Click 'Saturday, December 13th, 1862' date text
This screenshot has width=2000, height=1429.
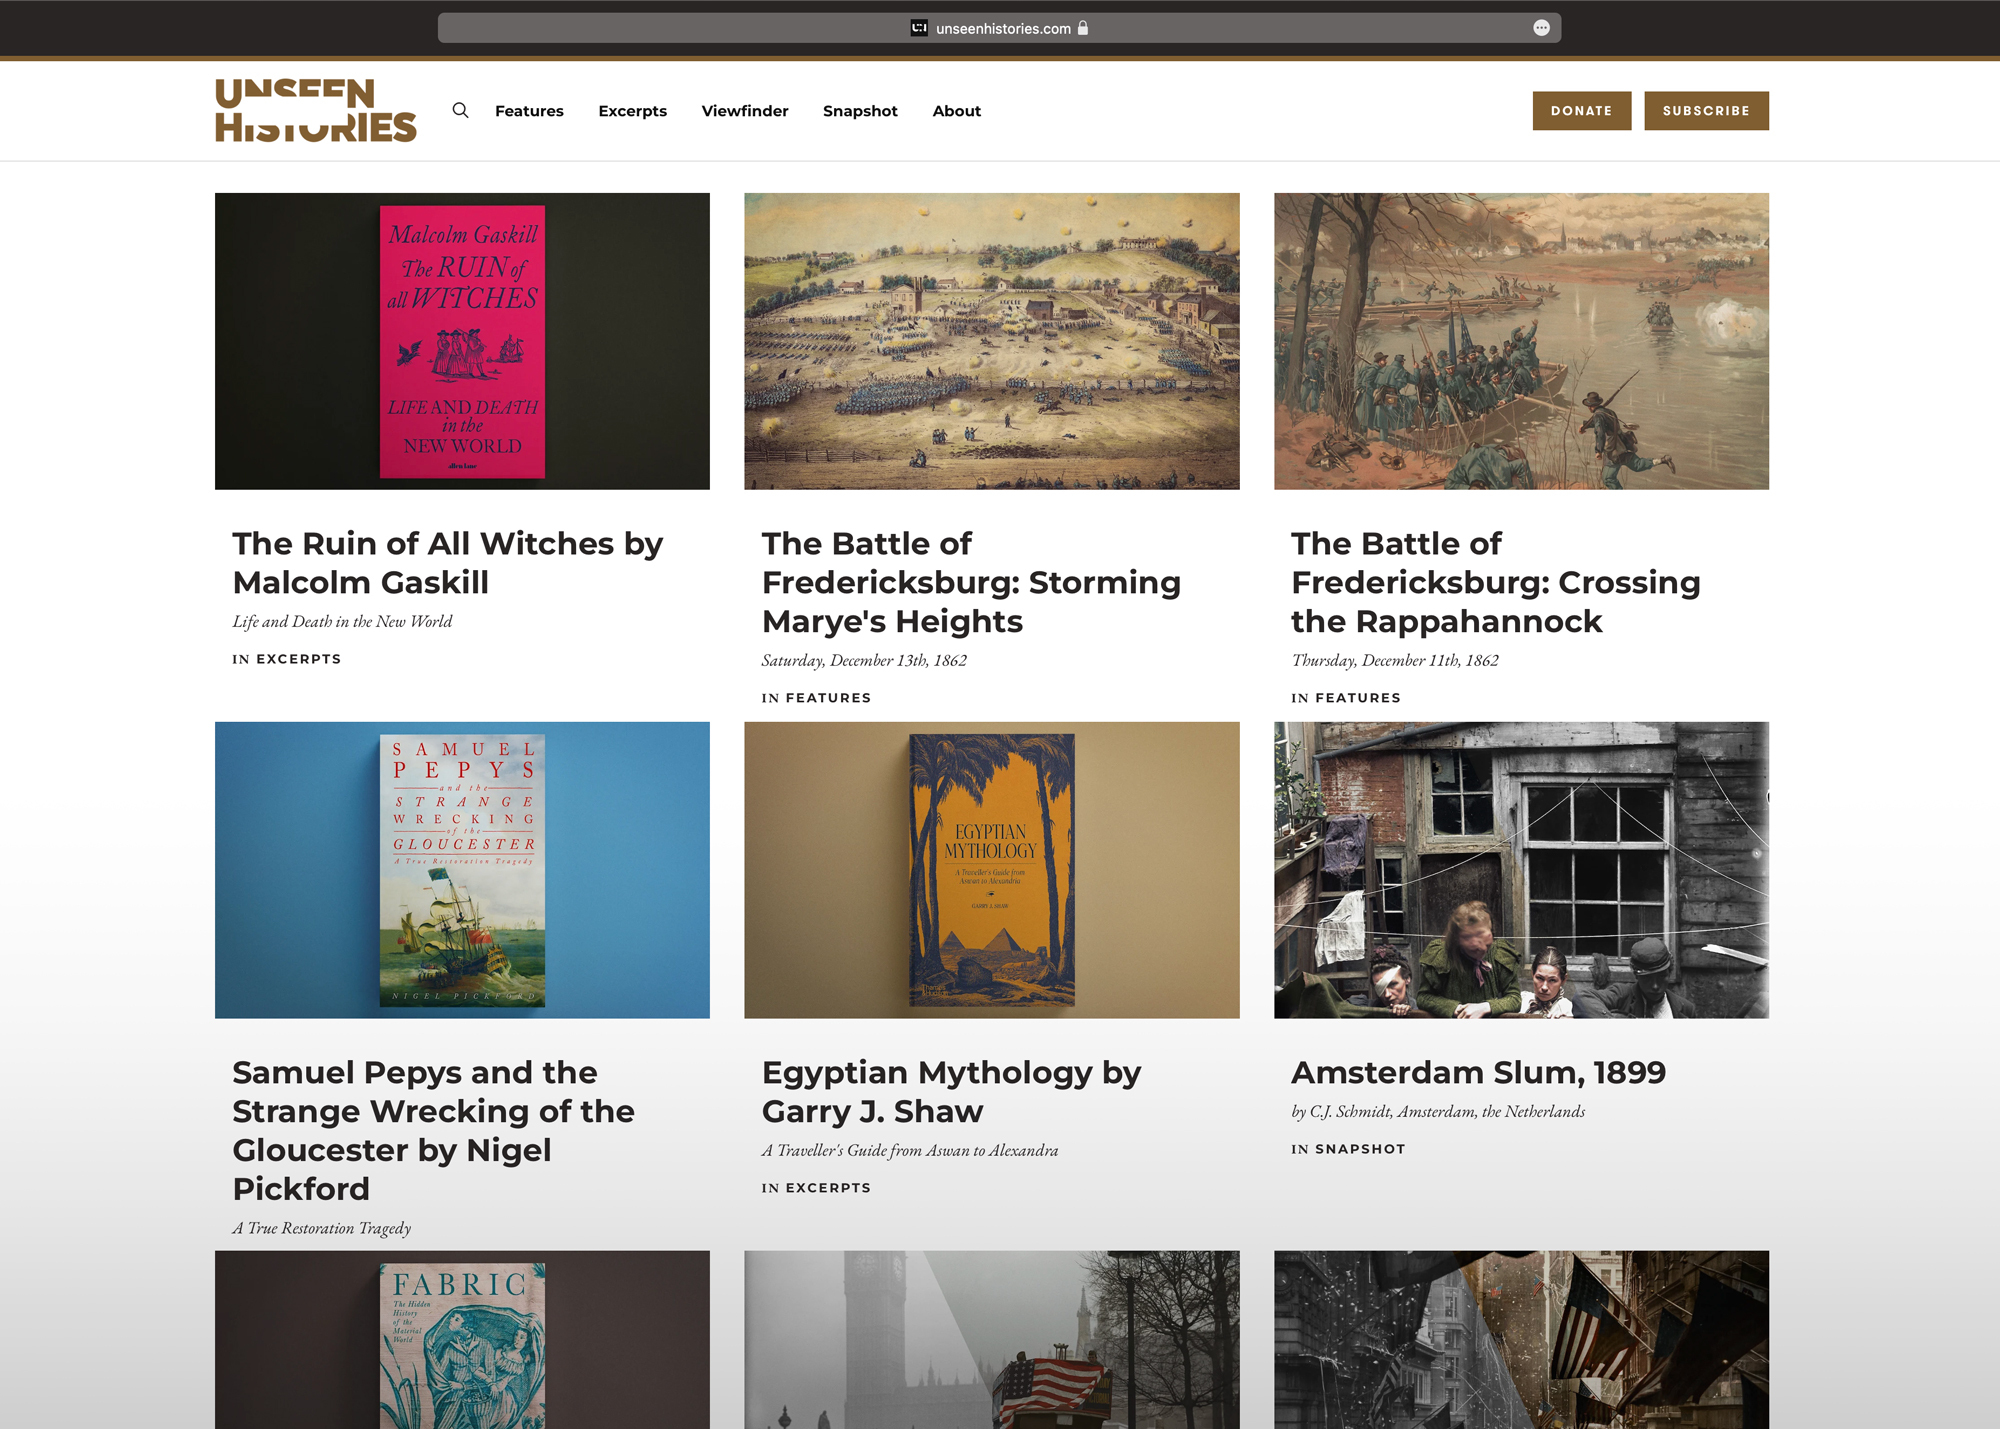click(x=864, y=660)
